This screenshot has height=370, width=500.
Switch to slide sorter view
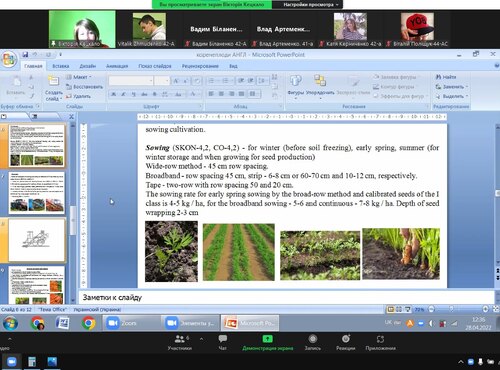[399, 309]
